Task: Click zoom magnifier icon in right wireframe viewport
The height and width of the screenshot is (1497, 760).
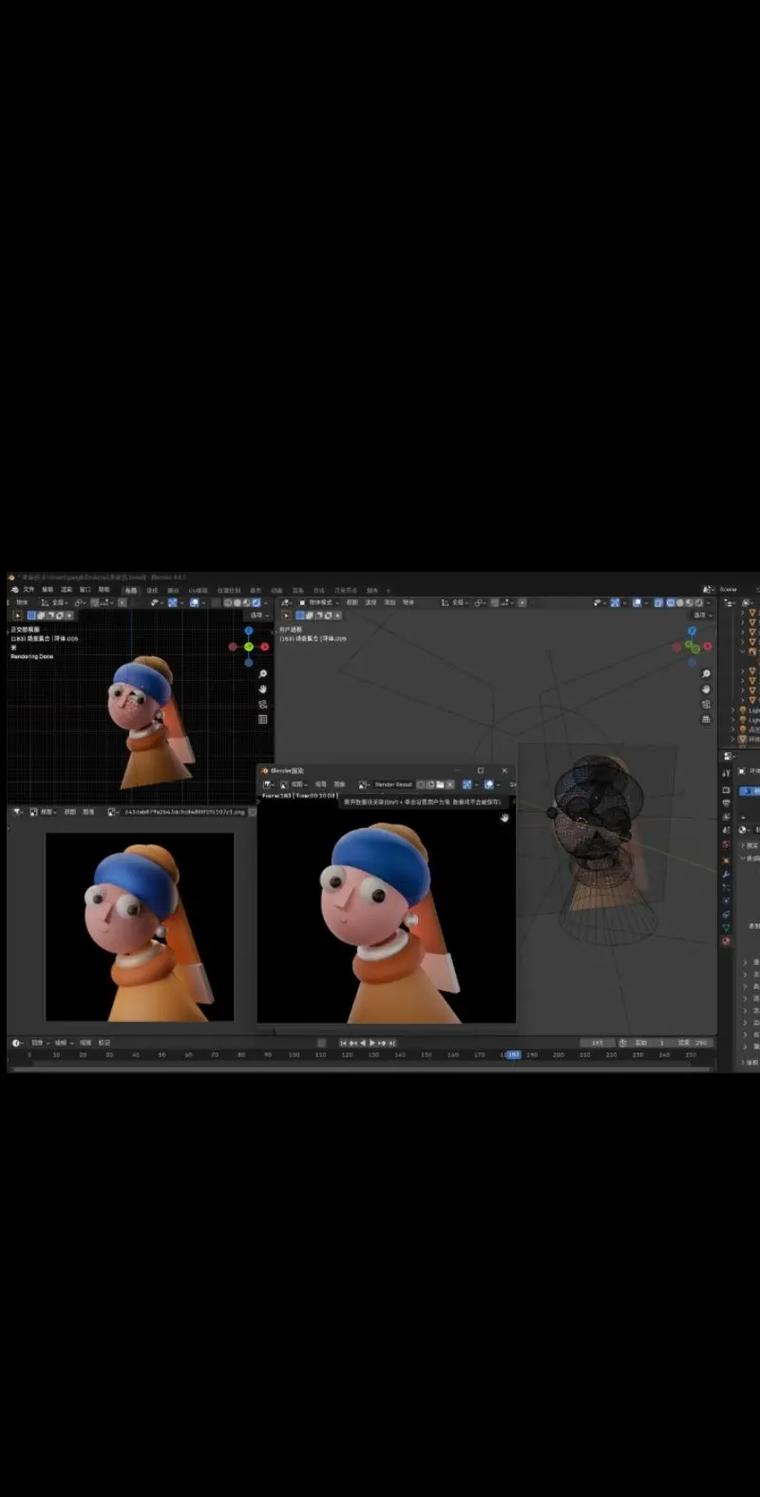Action: [706, 674]
